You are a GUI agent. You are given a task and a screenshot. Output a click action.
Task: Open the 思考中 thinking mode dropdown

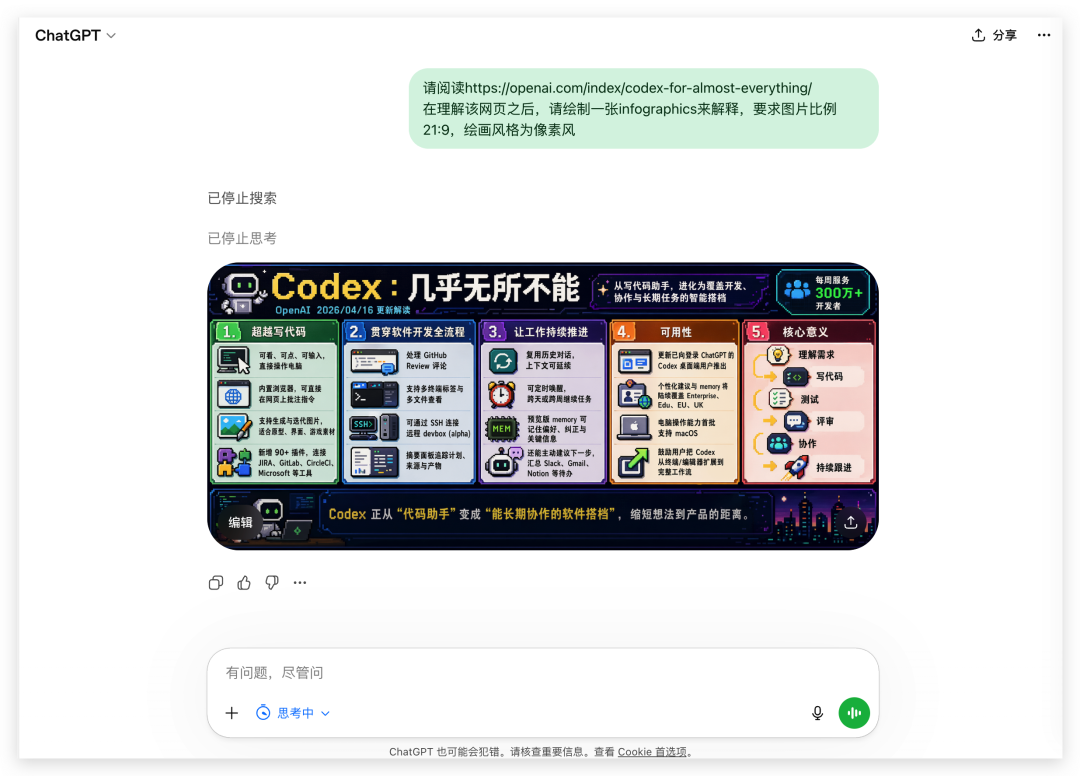[x=293, y=713]
